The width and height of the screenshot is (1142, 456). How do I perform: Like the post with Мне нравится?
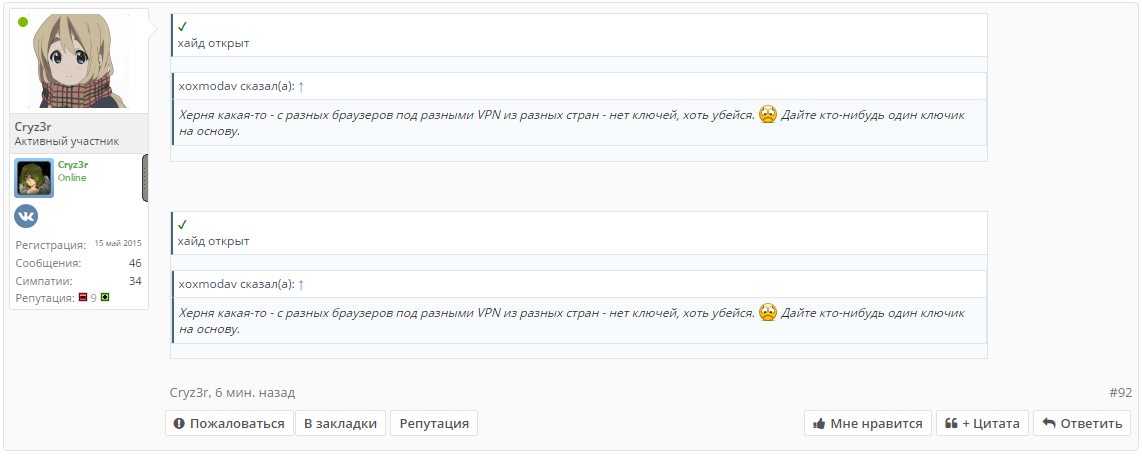coord(867,423)
